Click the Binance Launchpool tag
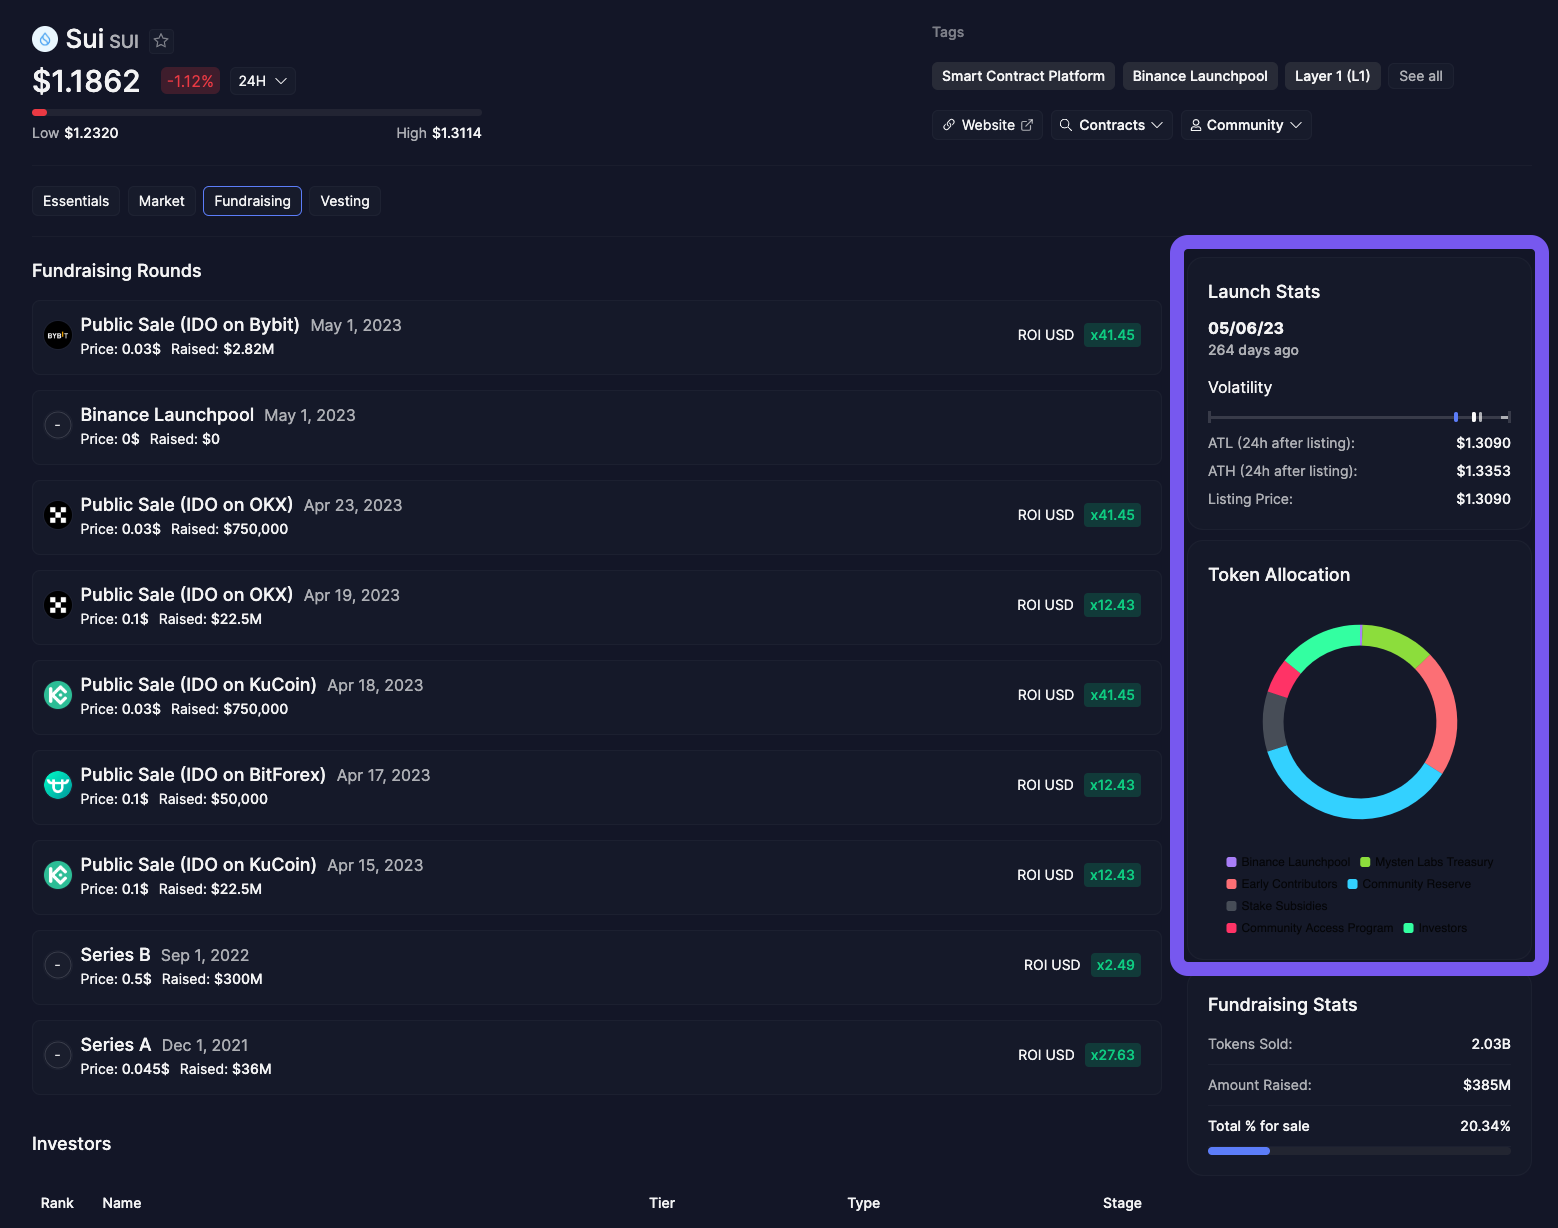This screenshot has width=1558, height=1228. point(1200,76)
